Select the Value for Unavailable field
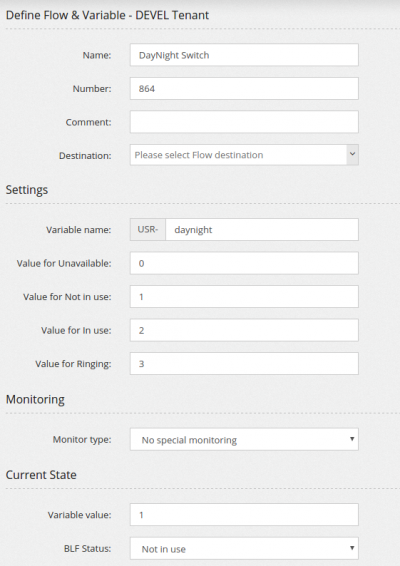The width and height of the screenshot is (400, 566). coord(244,263)
